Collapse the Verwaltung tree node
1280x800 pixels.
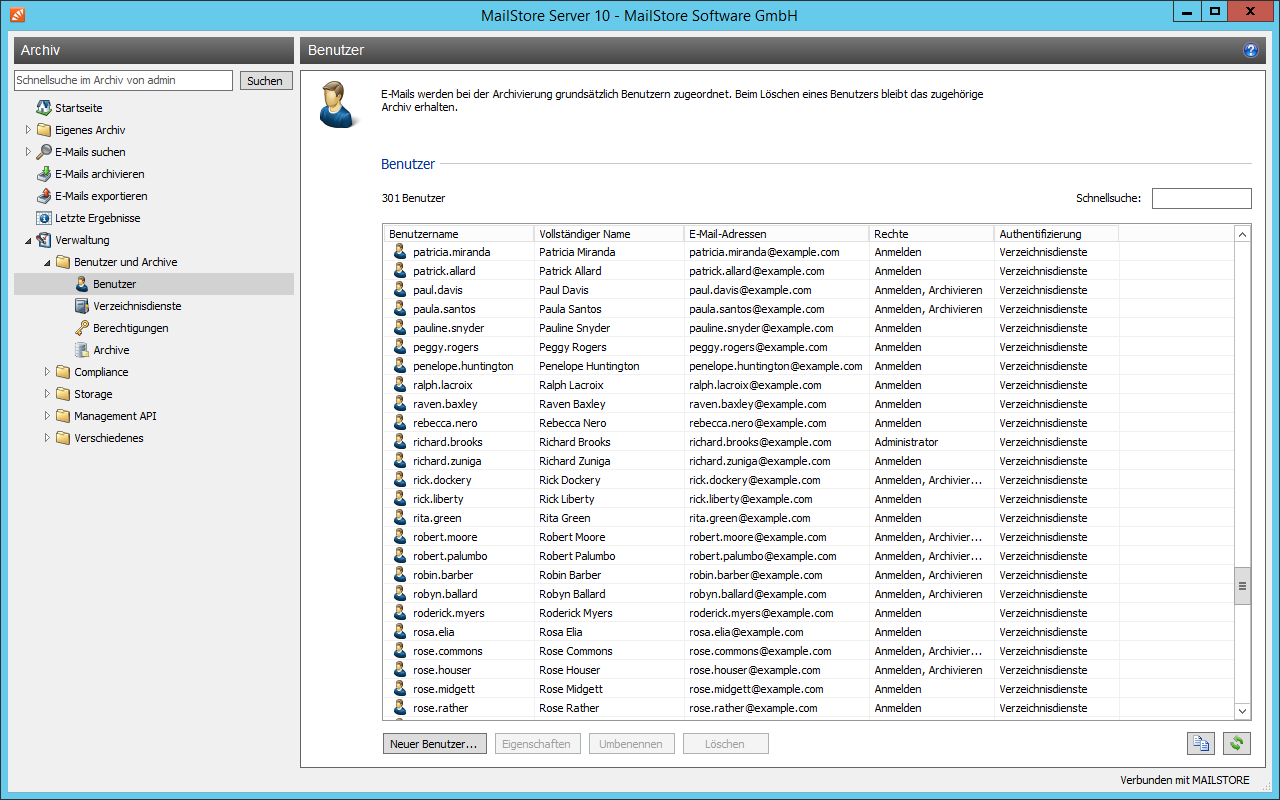tap(28, 240)
